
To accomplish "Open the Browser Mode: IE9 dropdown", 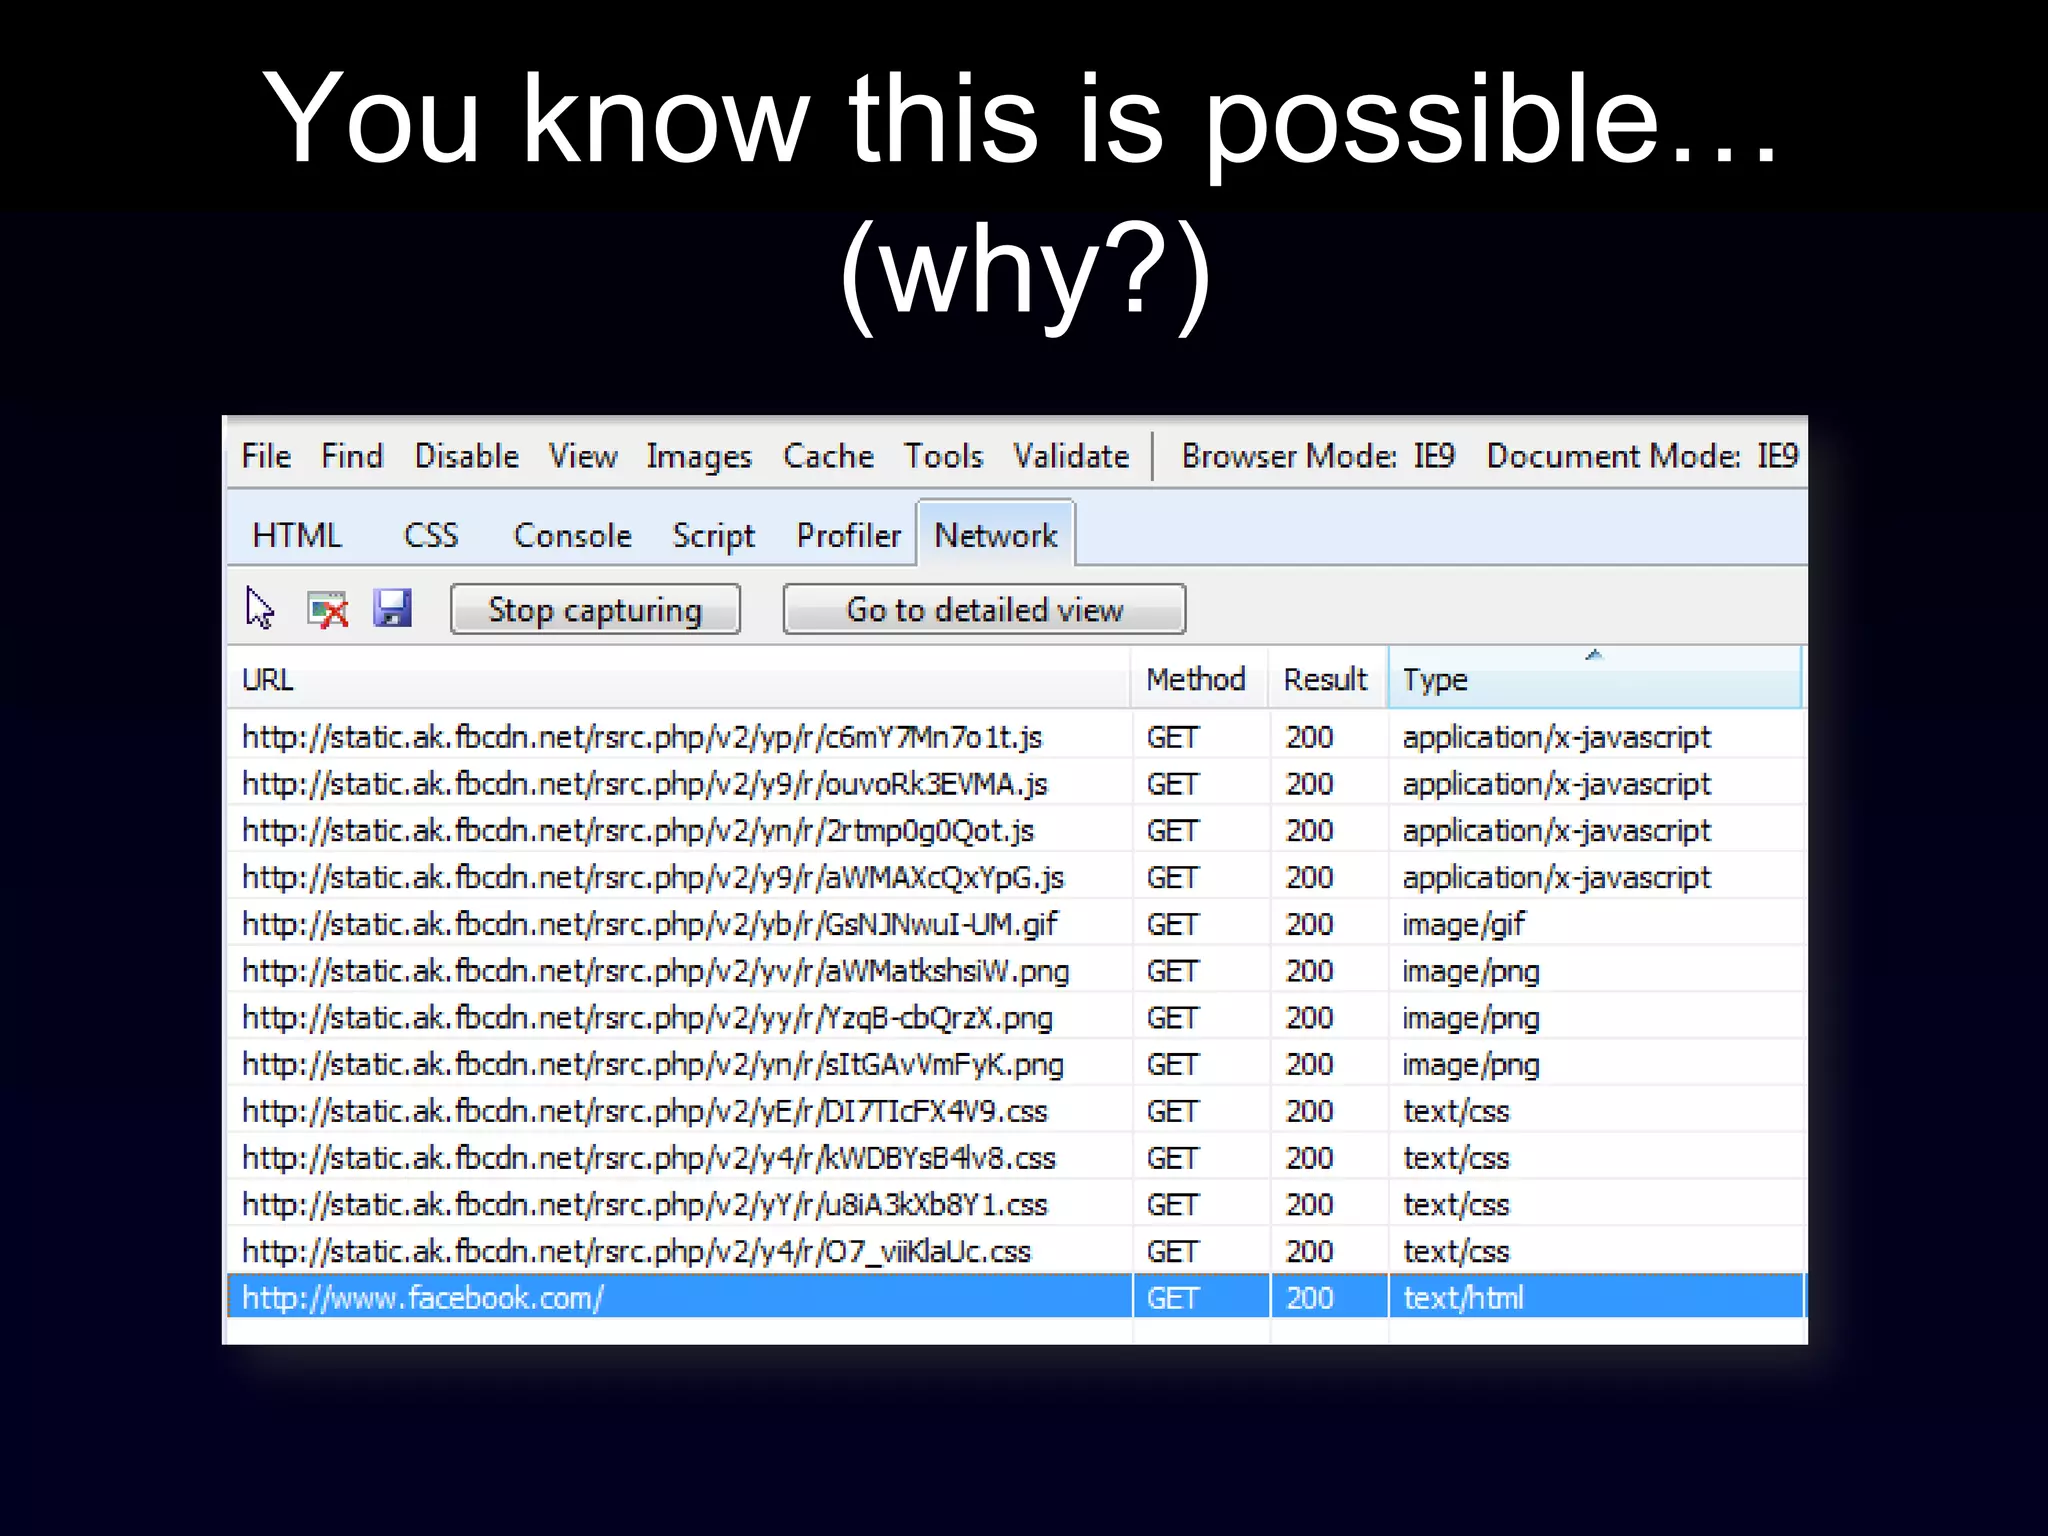I will [x=1317, y=456].
